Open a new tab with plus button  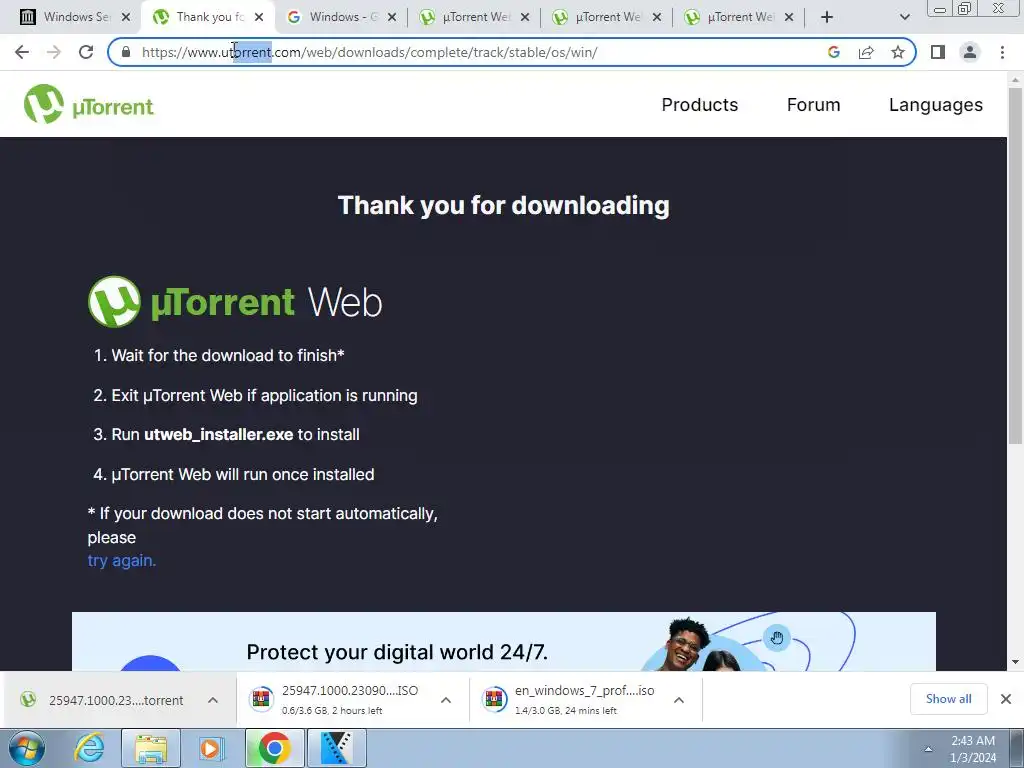[x=827, y=17]
